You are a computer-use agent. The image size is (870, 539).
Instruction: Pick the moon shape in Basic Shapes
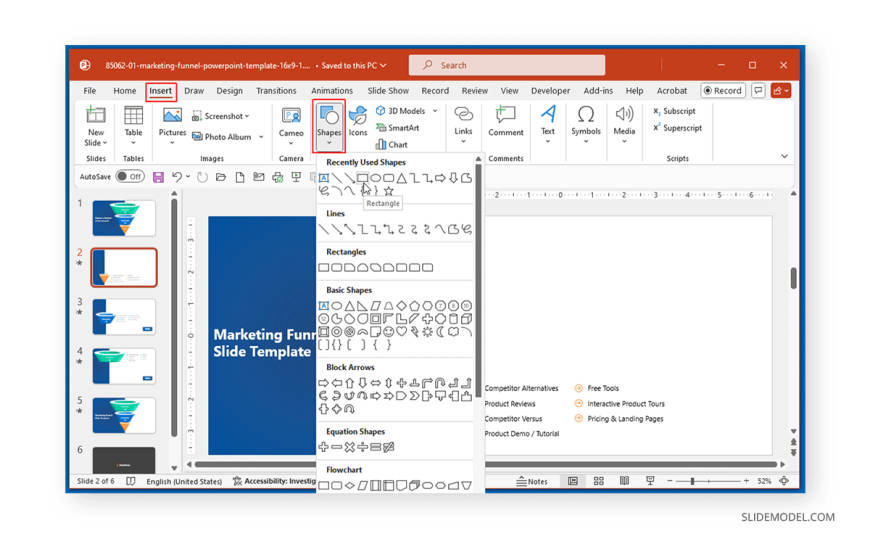click(441, 332)
